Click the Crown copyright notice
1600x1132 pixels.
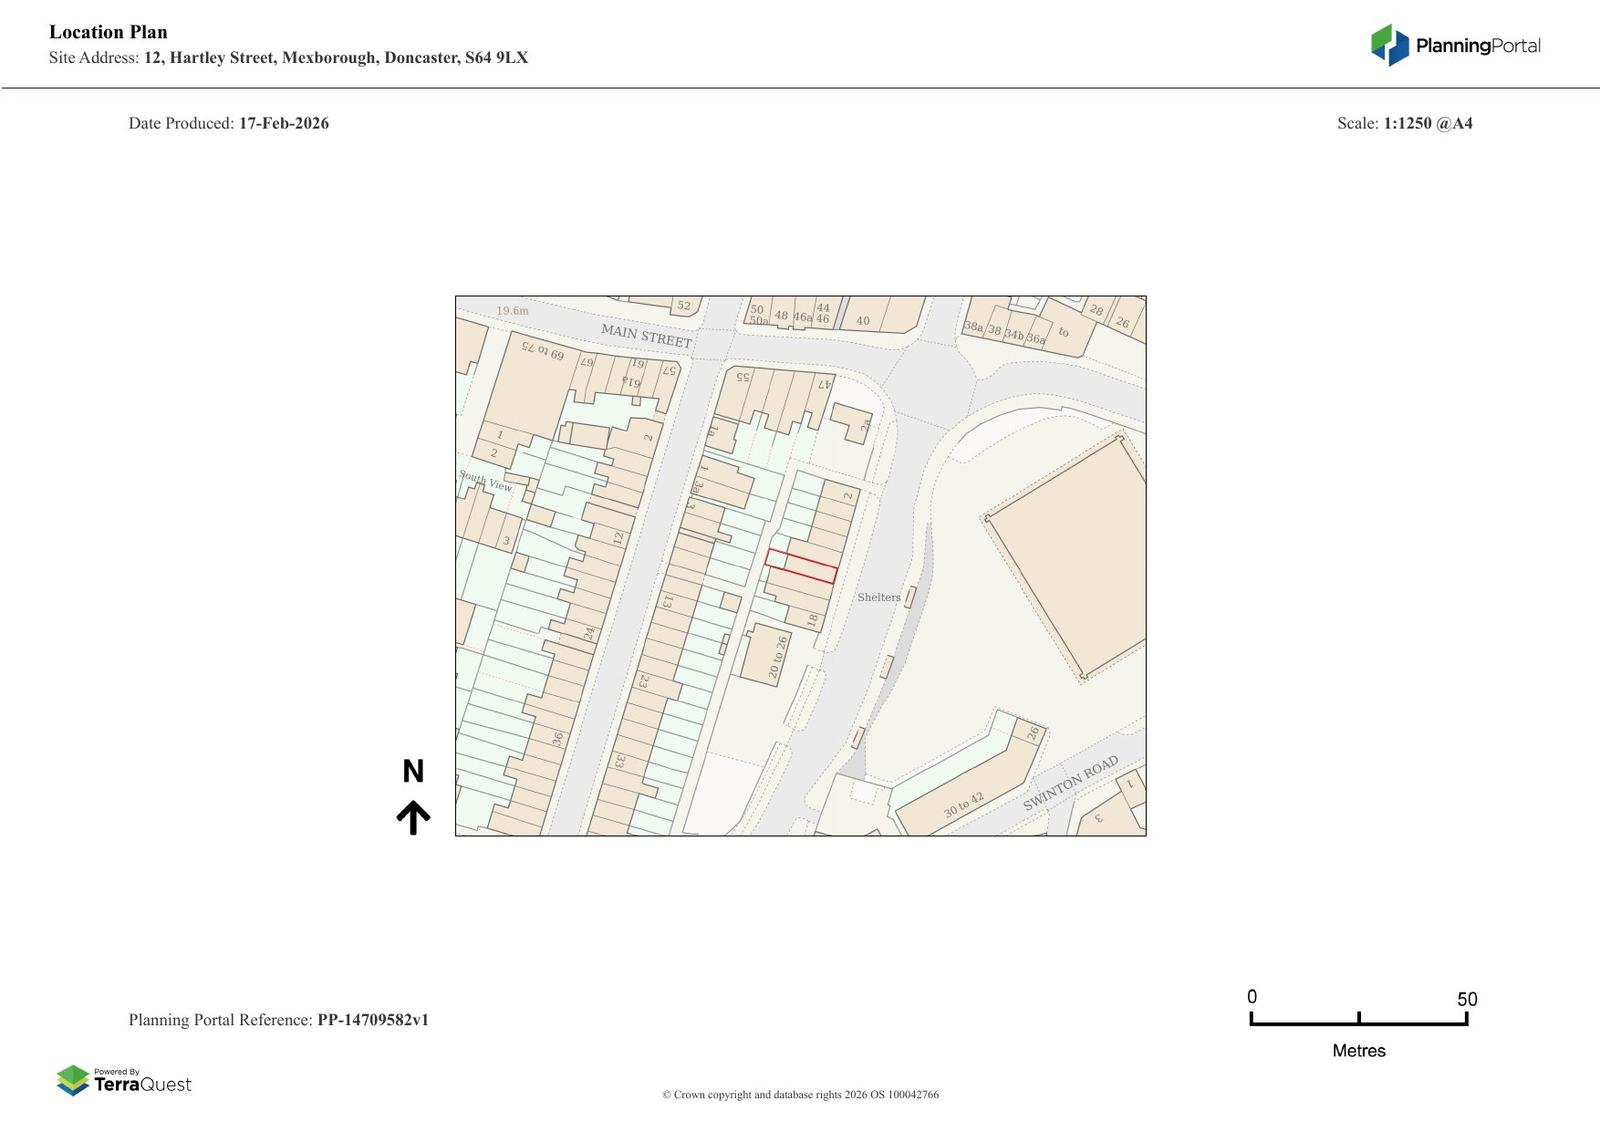point(800,1094)
